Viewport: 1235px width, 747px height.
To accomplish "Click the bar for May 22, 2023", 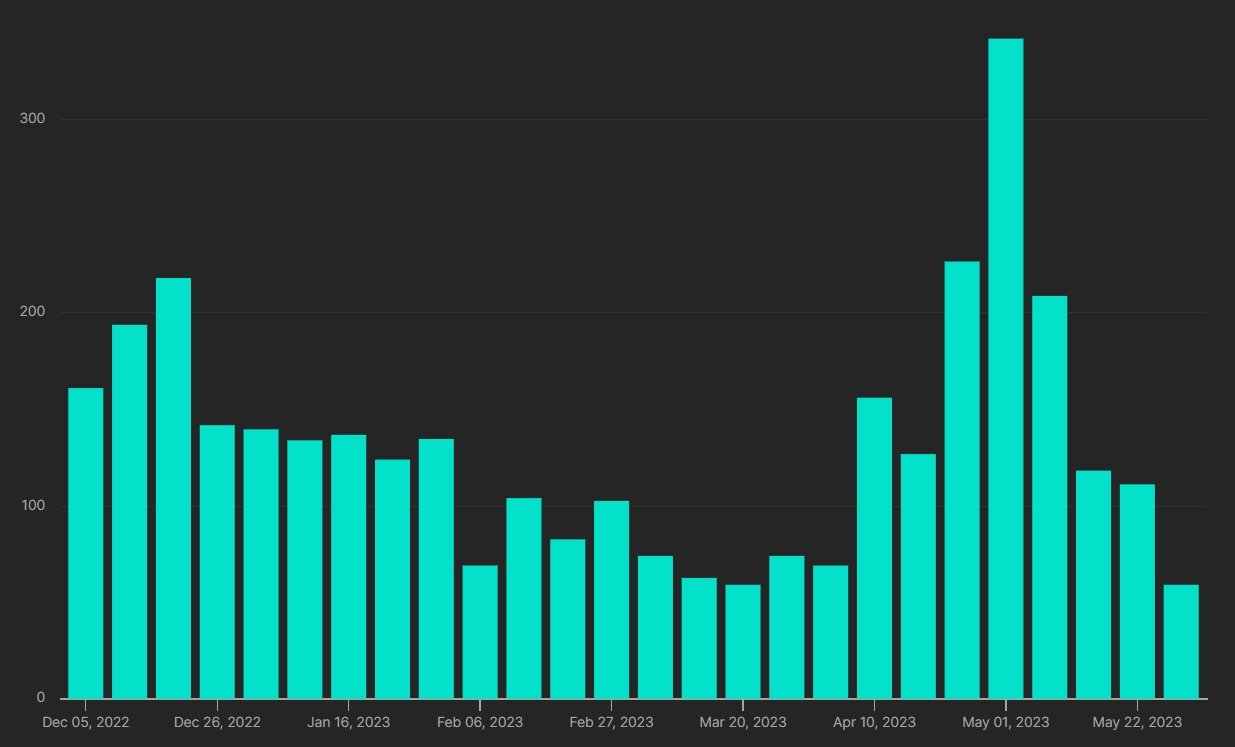I will (1137, 591).
